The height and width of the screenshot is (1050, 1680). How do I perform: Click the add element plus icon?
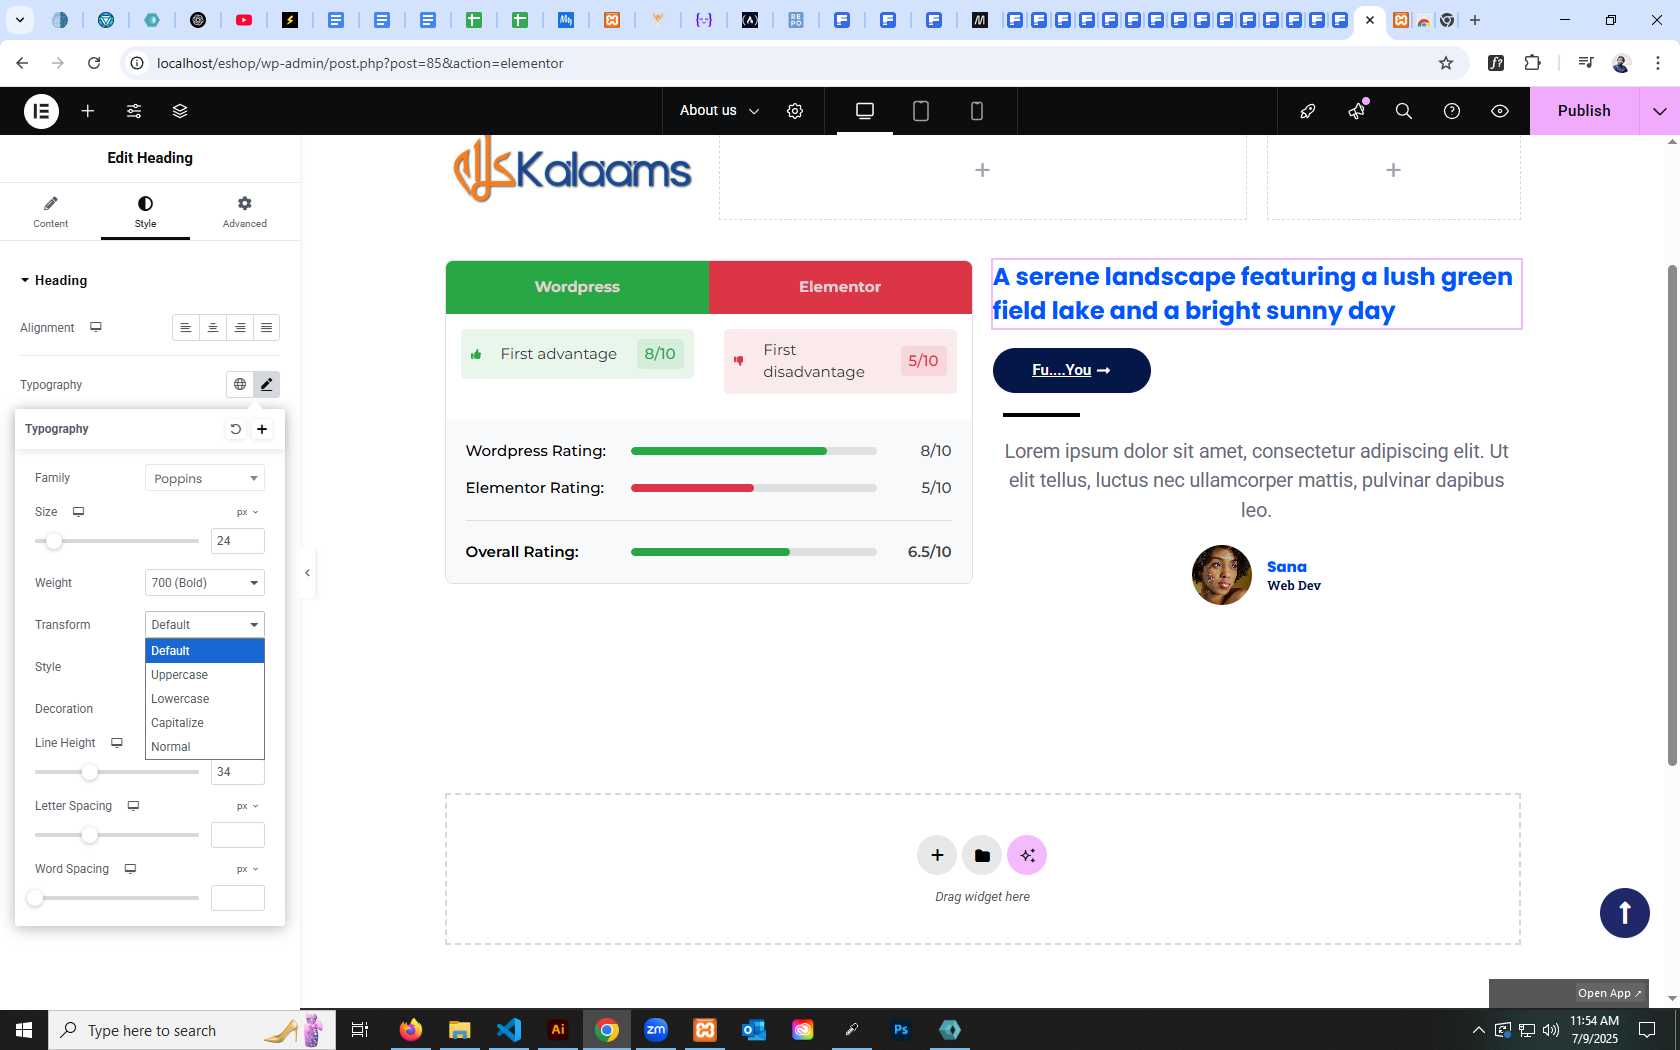88,111
